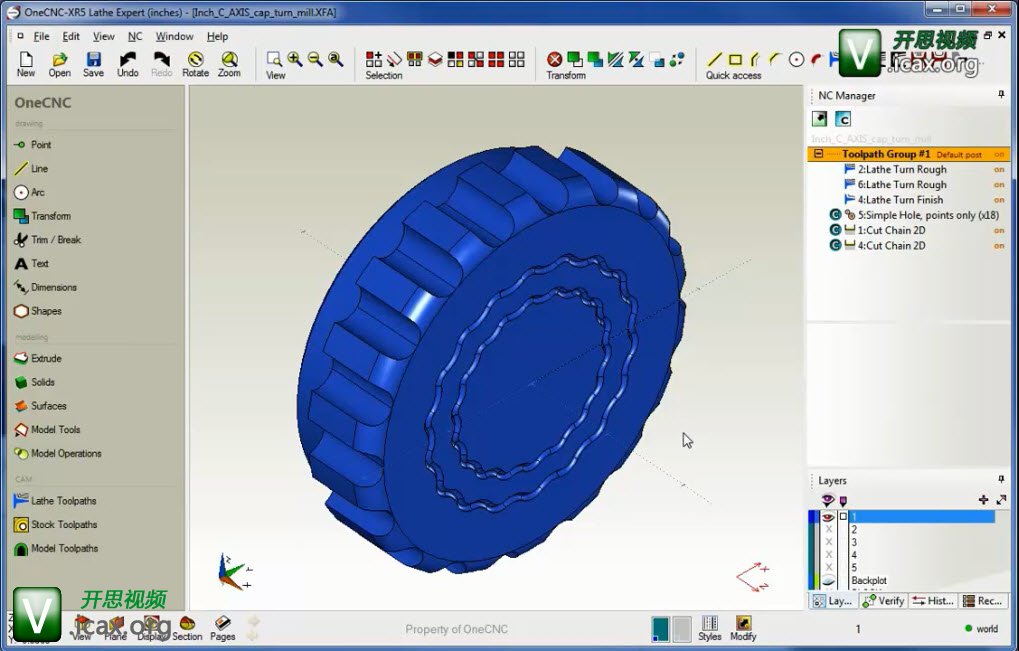Open the Extrude modelling tool

click(x=38, y=359)
